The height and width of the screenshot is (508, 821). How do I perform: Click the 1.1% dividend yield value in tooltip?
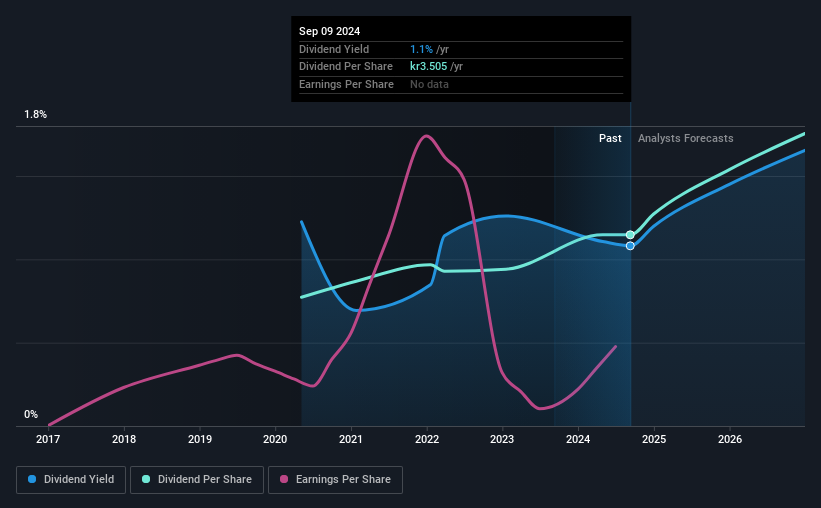tap(421, 49)
